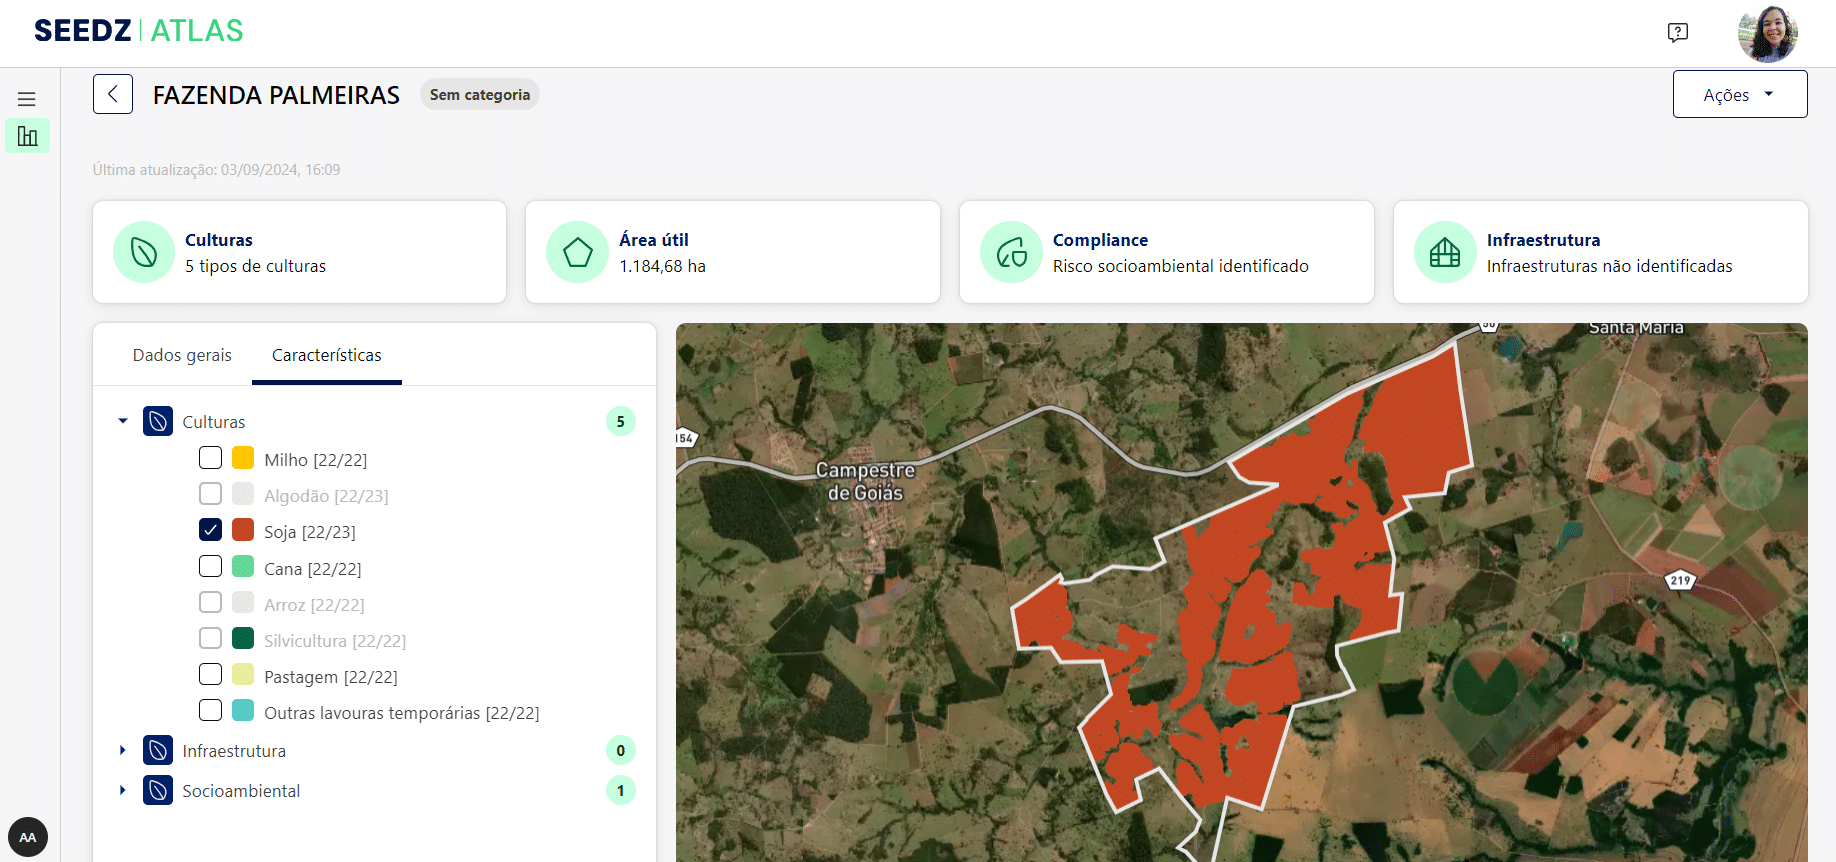1836x862 pixels.
Task: Click the Culturas leaf card icon
Action: coord(144,252)
